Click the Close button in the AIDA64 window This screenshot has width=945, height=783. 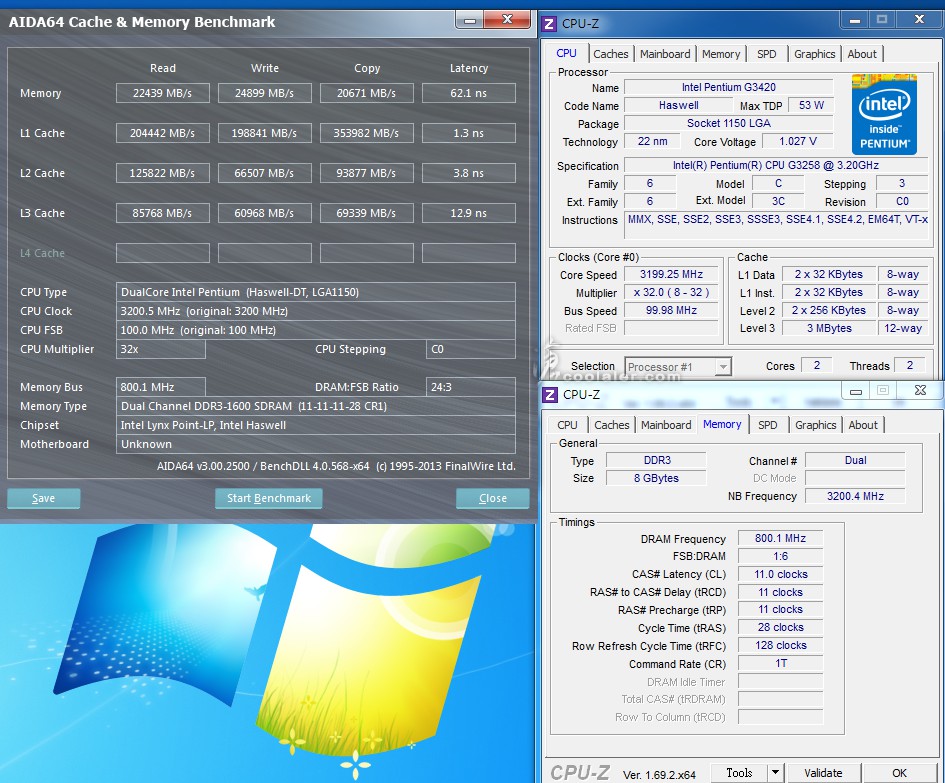click(x=492, y=498)
